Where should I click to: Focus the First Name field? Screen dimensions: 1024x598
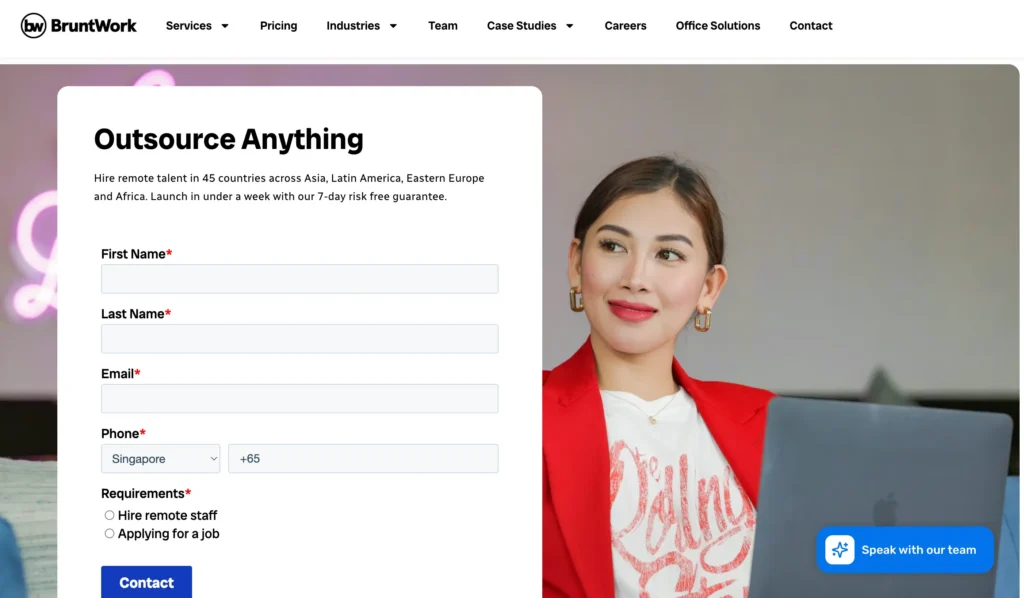pos(300,279)
